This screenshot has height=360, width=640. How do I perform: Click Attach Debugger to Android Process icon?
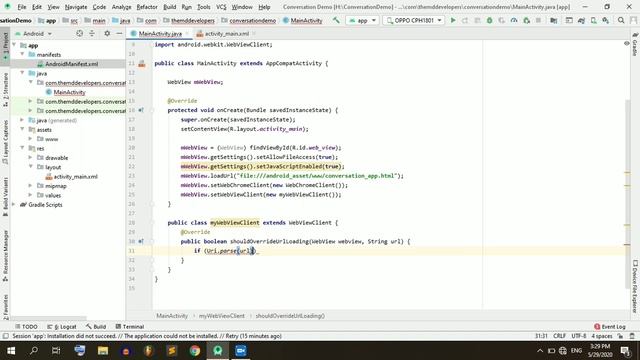[527, 20]
